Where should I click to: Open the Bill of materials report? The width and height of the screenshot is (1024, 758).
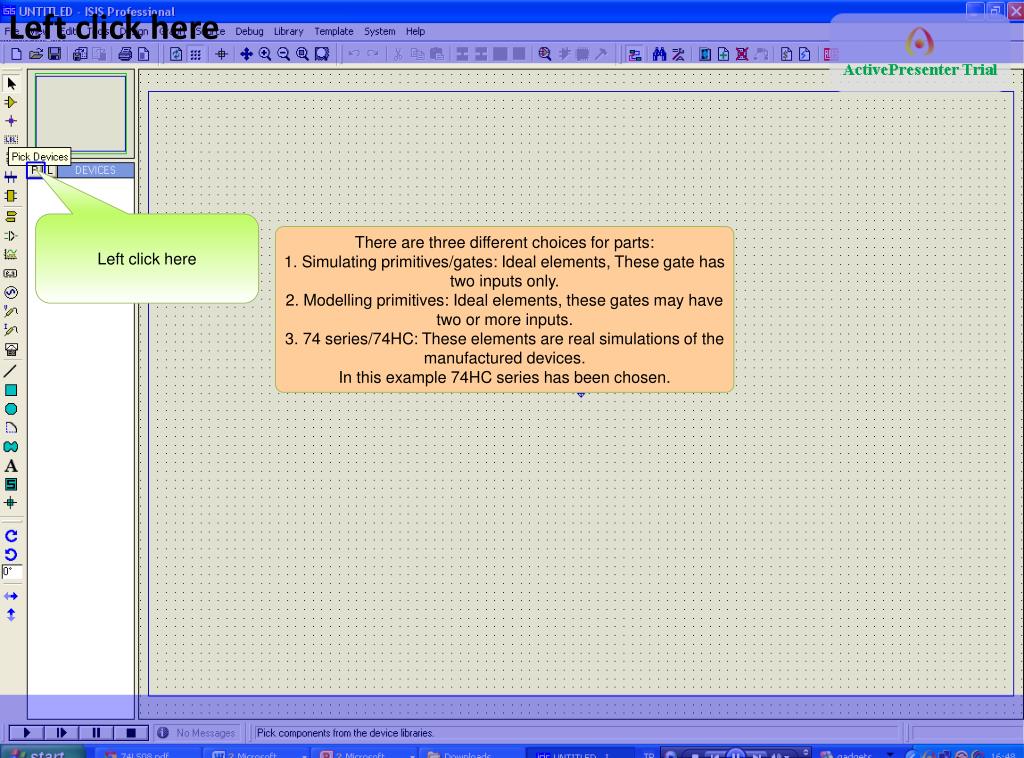tap(786, 54)
